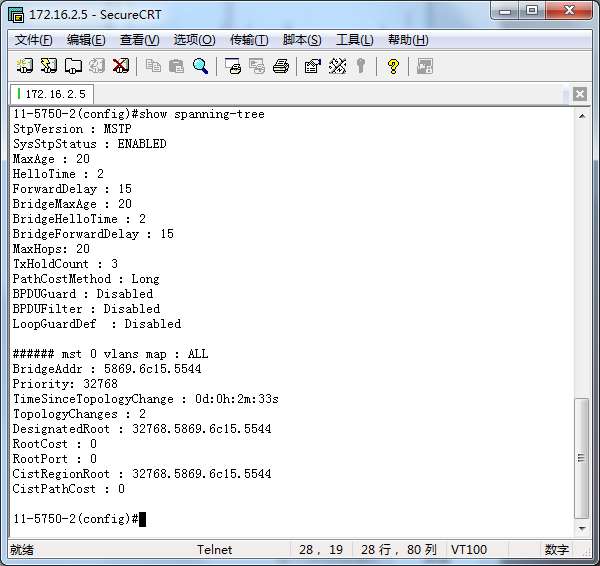Select the 172.16.2.5 session tab
The image size is (600, 566).
pyautogui.click(x=52, y=94)
